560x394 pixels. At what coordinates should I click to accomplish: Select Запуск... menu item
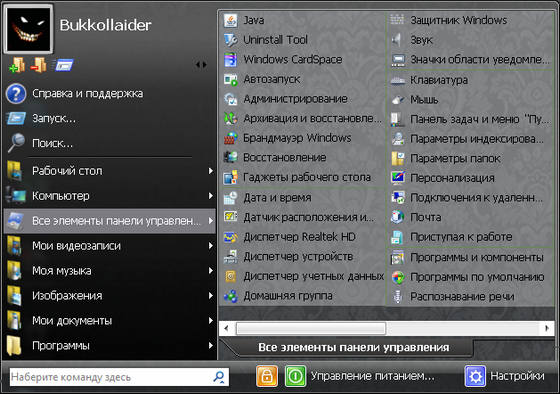(109, 119)
